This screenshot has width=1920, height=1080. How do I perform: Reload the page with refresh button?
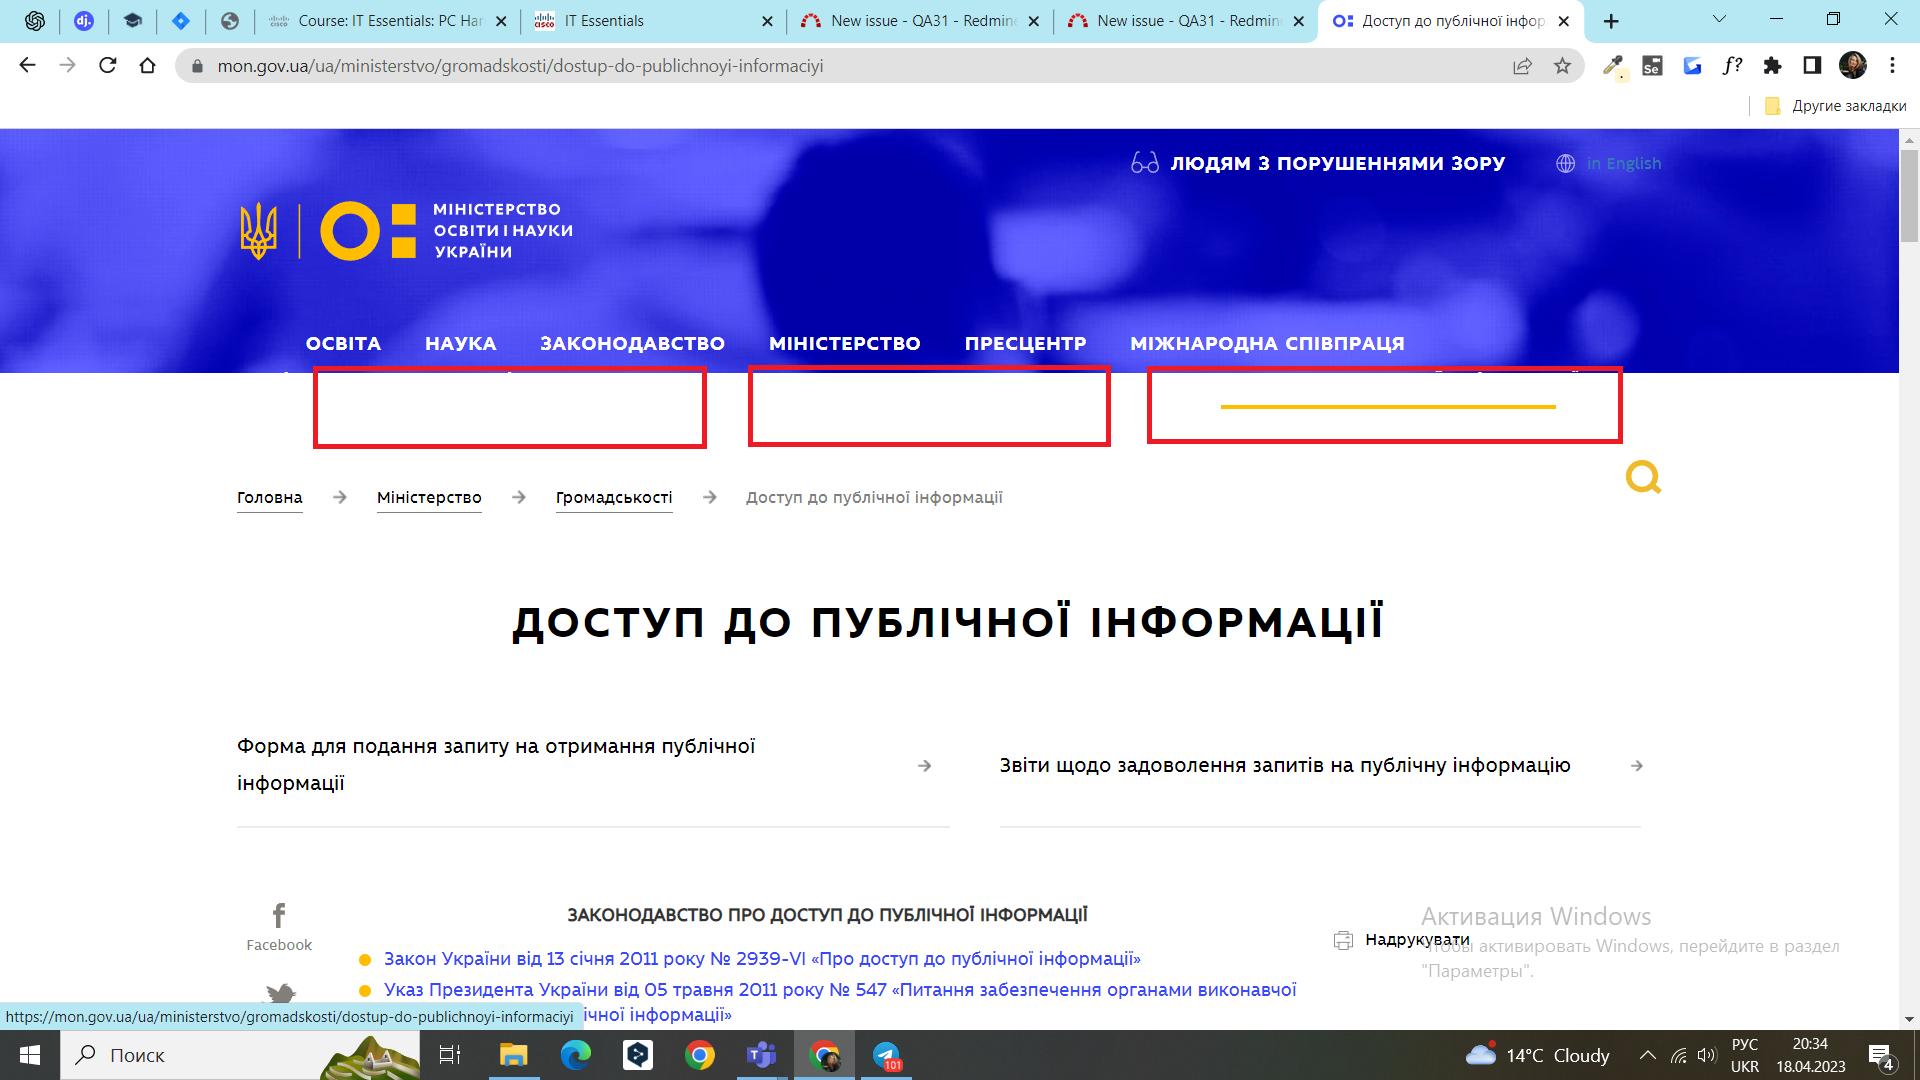[x=108, y=66]
